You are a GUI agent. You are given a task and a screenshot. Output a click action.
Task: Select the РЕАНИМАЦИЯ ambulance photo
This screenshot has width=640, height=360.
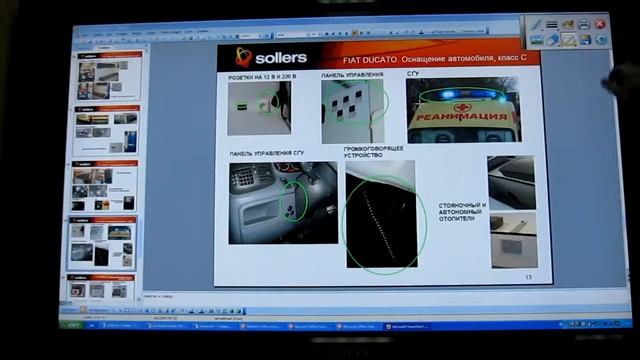463,110
